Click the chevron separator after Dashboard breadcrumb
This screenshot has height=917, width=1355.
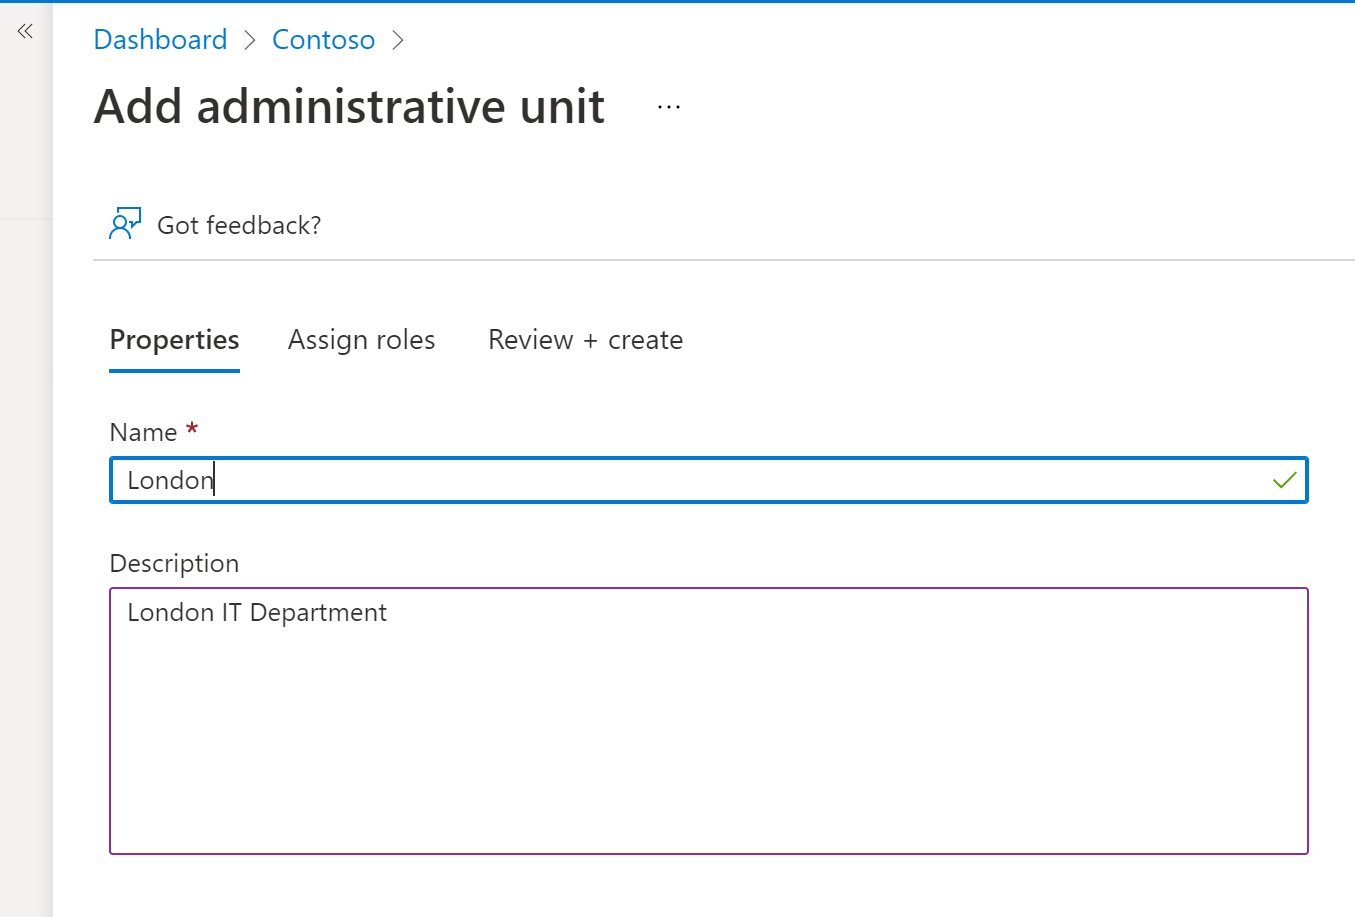(250, 40)
